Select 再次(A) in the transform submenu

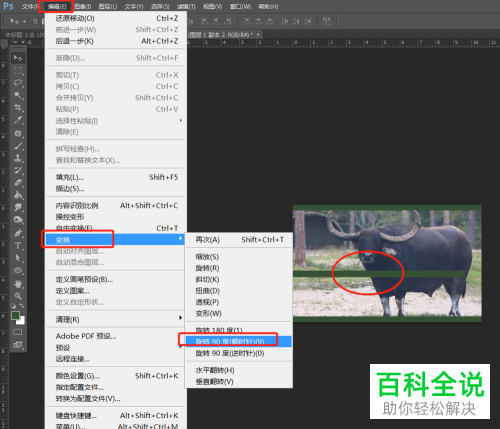(x=239, y=240)
